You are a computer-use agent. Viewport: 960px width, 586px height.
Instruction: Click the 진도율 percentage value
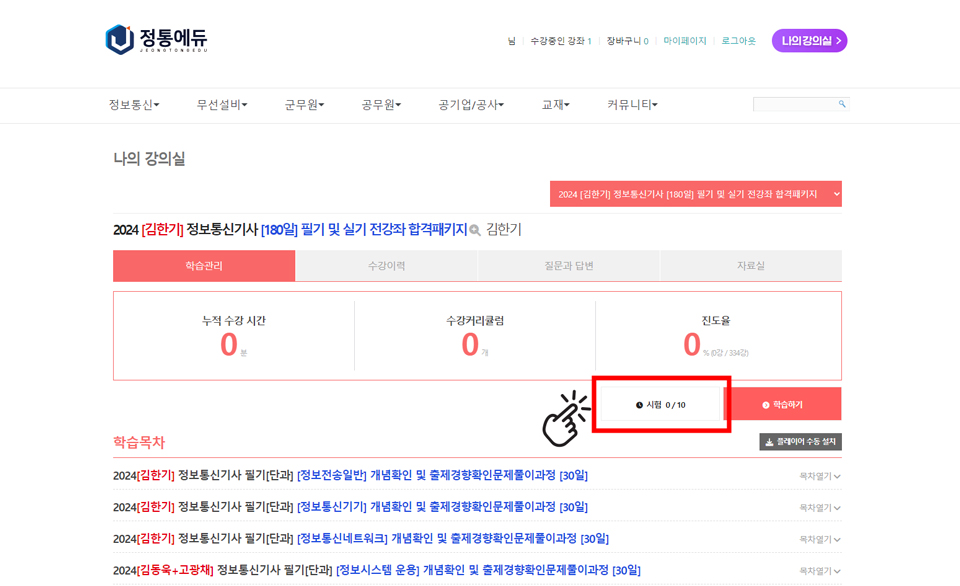(x=692, y=344)
